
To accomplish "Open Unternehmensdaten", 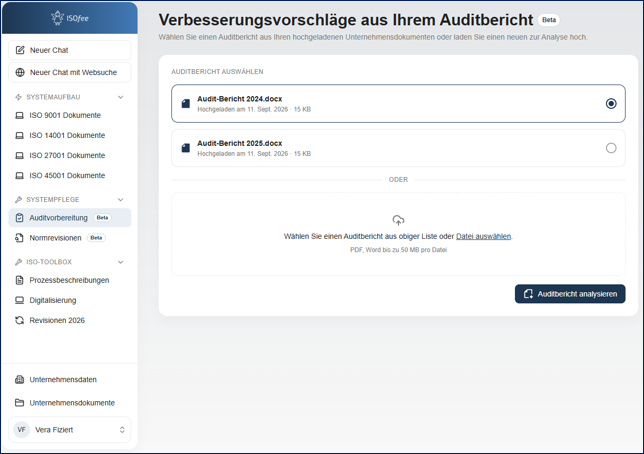I will point(70,380).
